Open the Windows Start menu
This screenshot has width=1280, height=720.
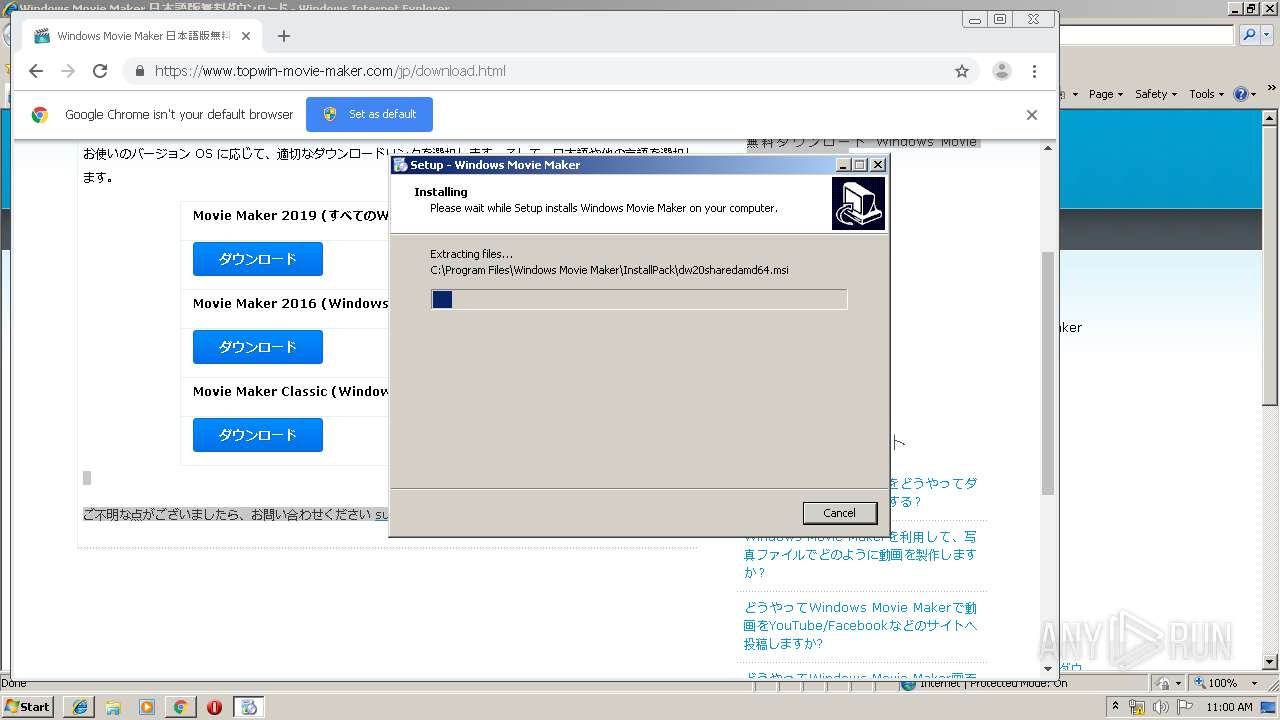point(27,706)
